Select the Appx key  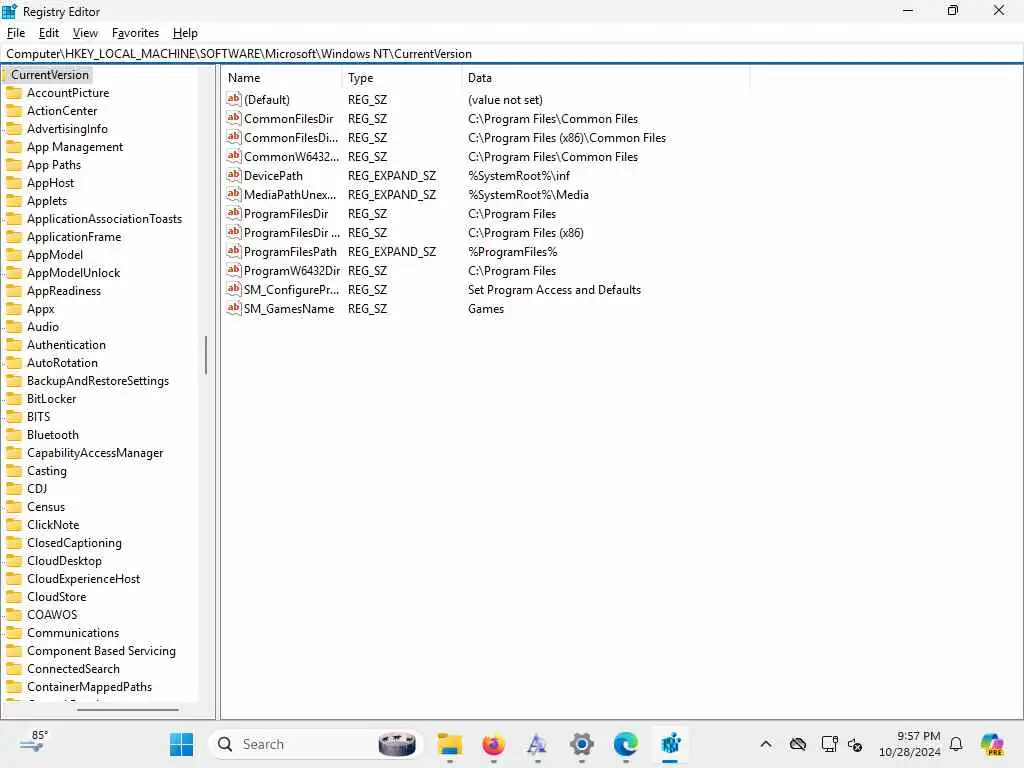(40, 309)
